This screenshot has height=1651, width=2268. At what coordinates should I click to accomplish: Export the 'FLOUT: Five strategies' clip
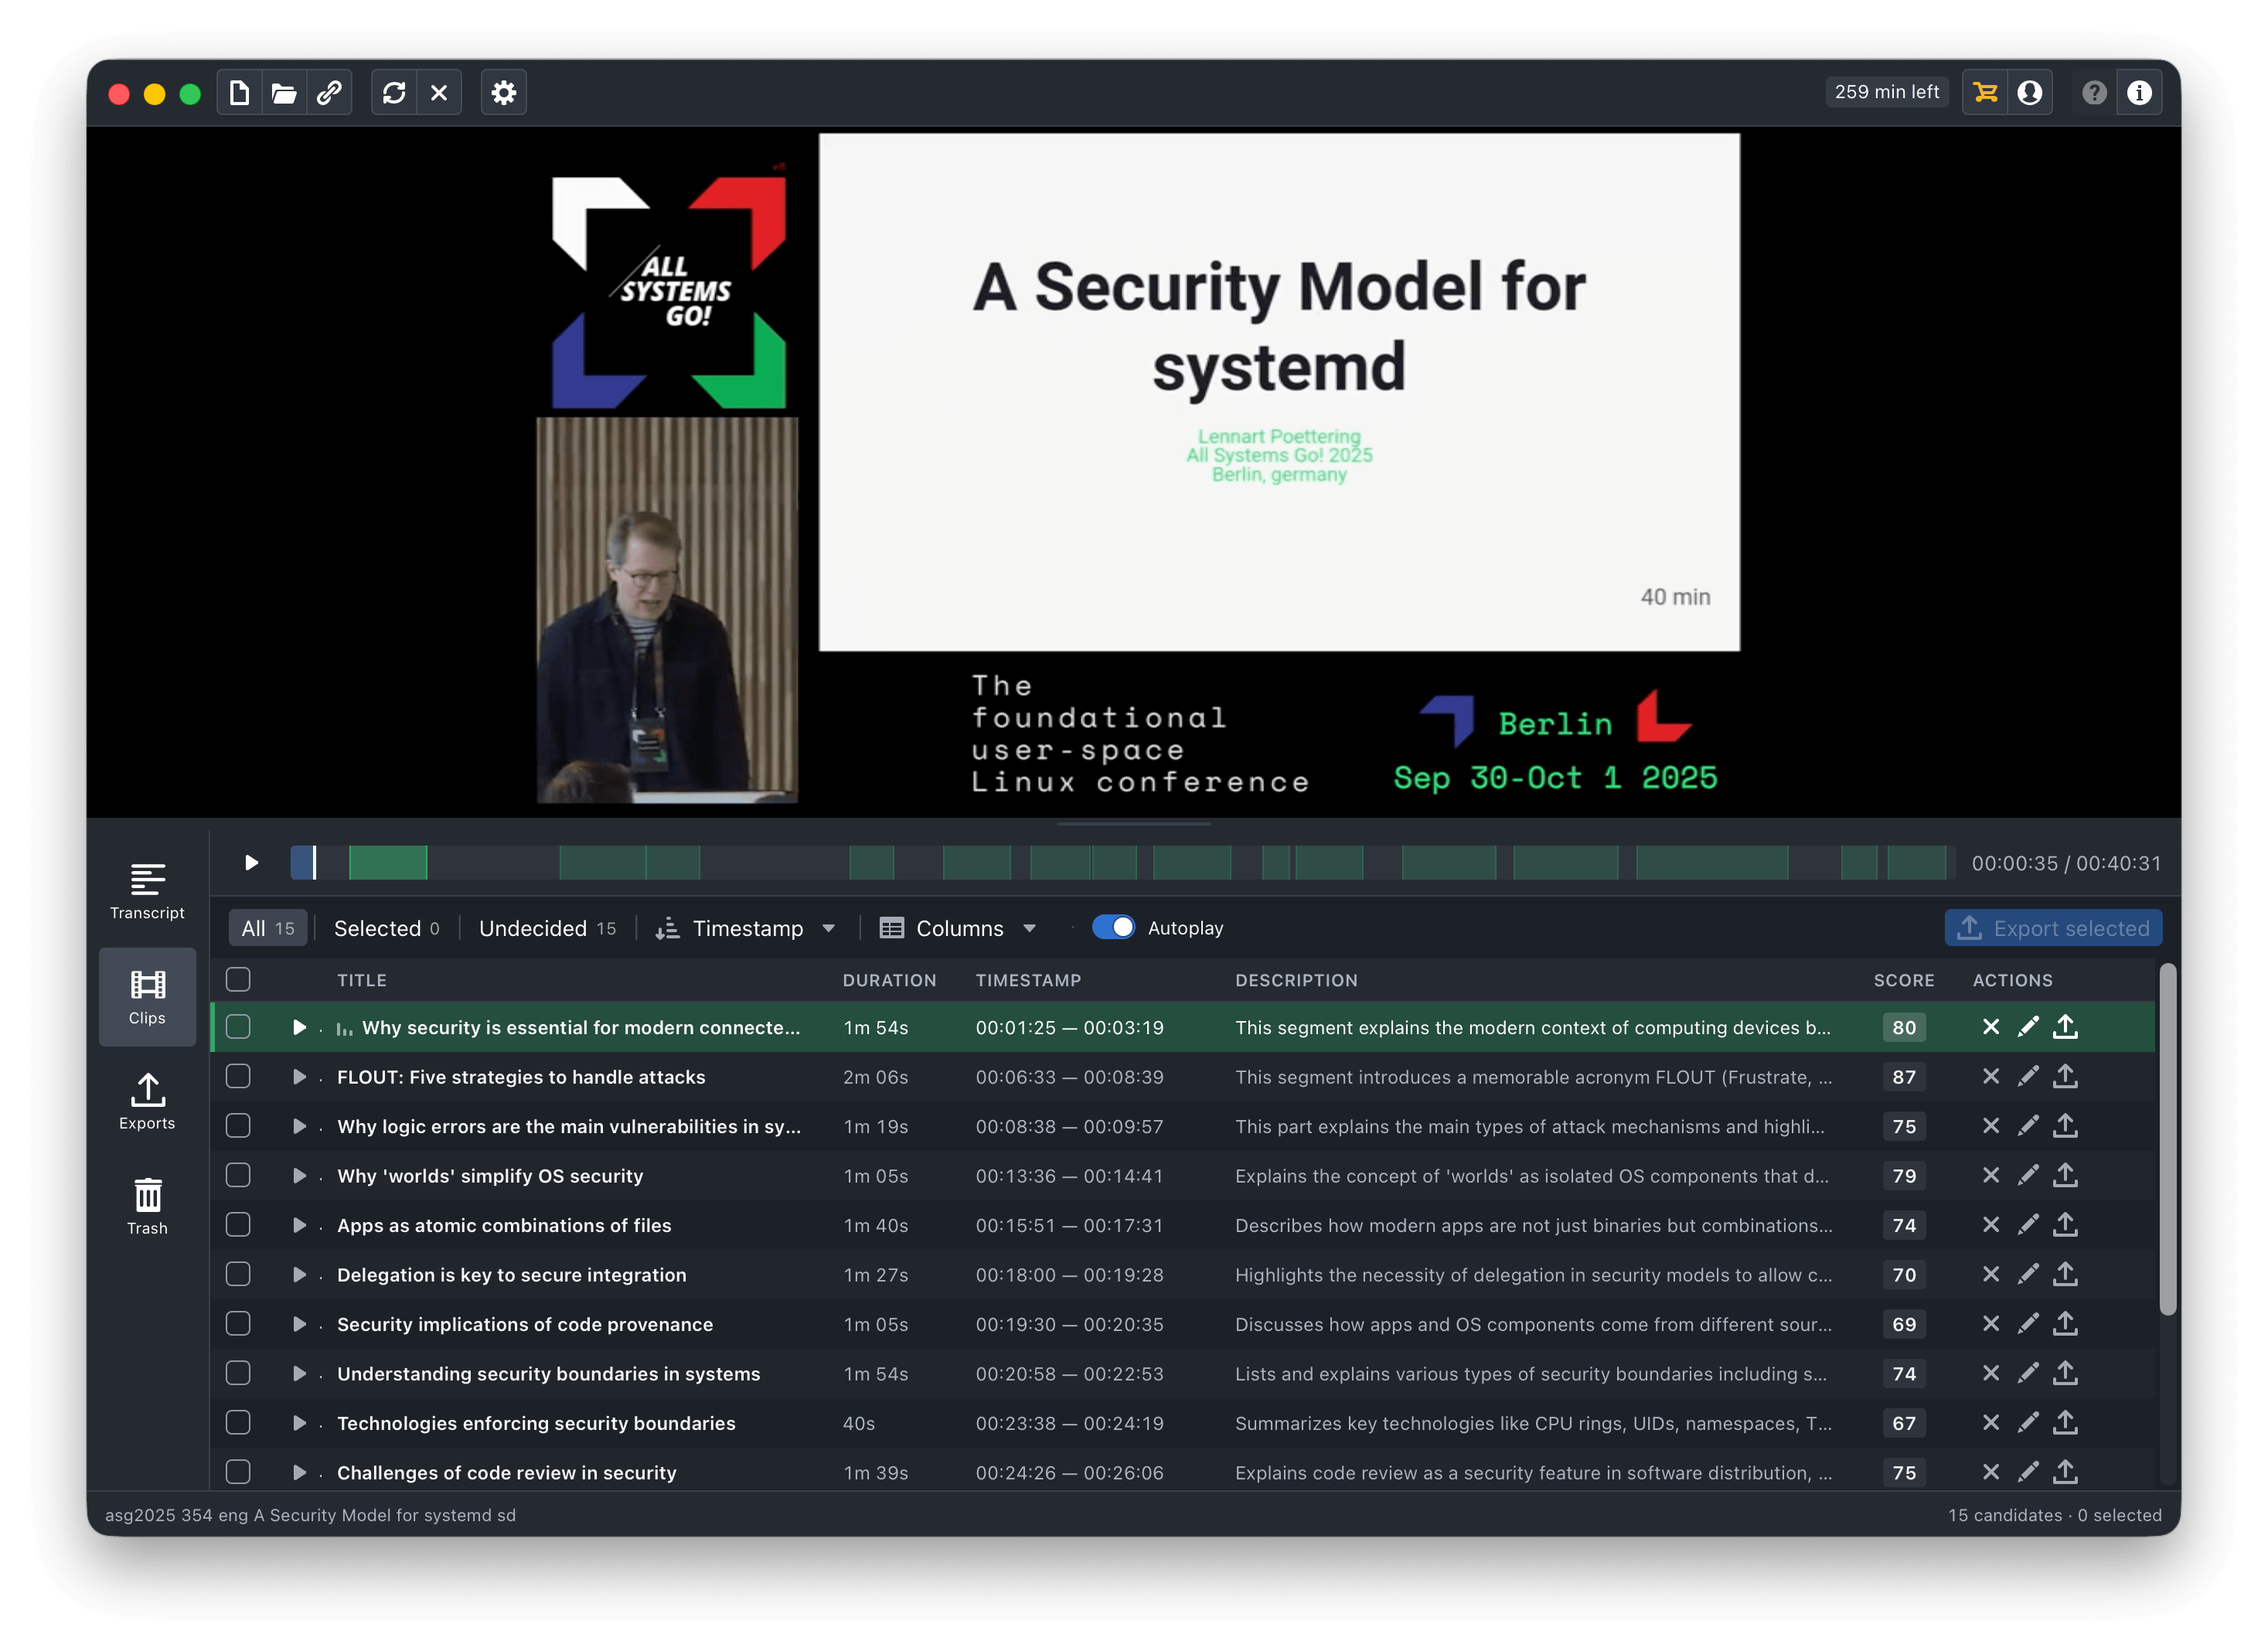2065,1077
